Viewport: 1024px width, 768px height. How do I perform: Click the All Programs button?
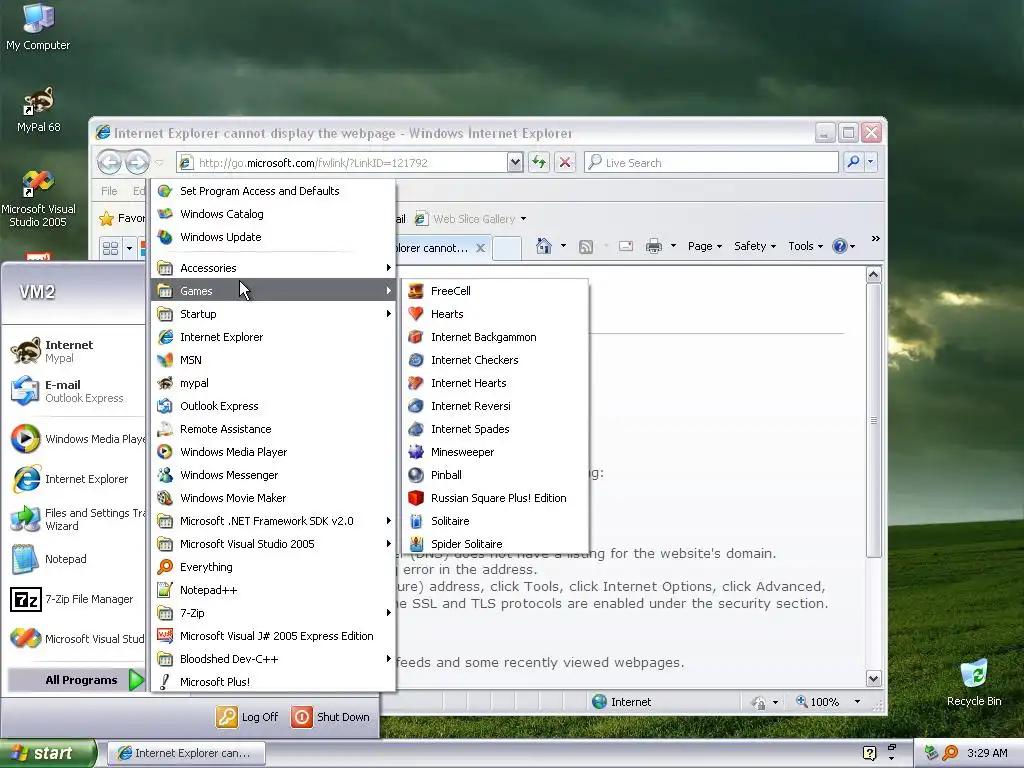[x=76, y=680]
